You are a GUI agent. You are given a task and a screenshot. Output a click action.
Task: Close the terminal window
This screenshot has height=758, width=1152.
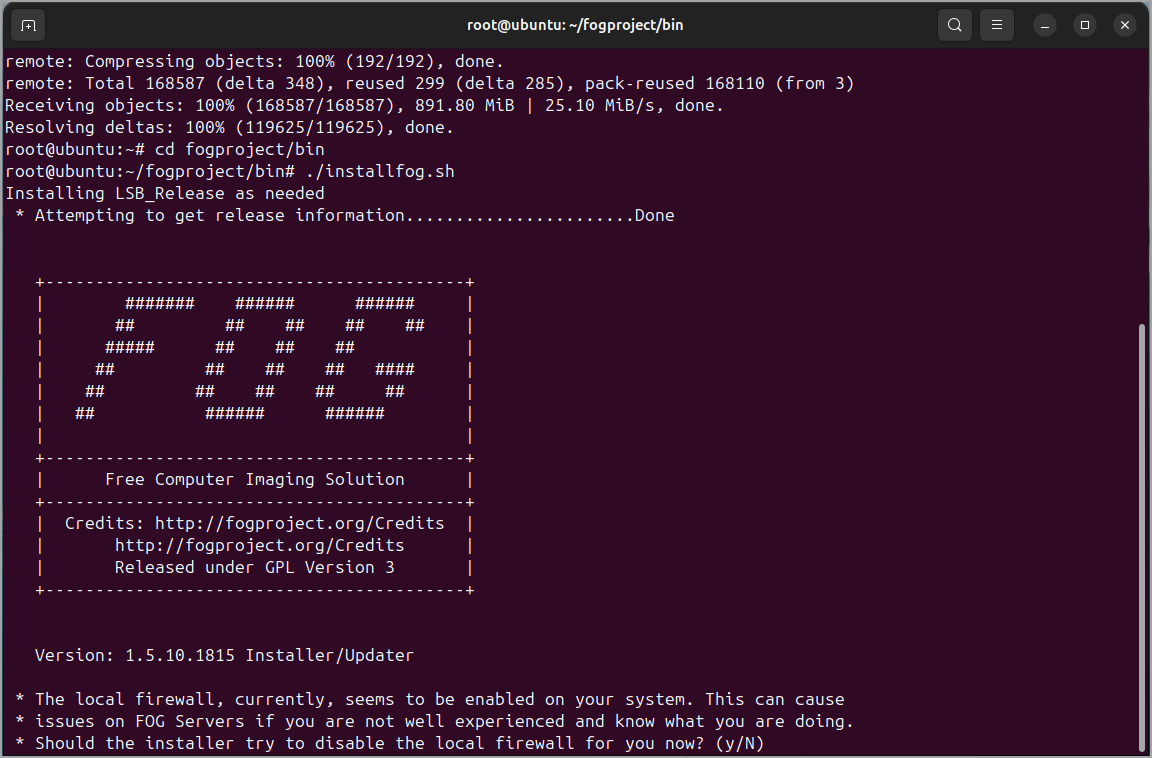tap(1124, 25)
